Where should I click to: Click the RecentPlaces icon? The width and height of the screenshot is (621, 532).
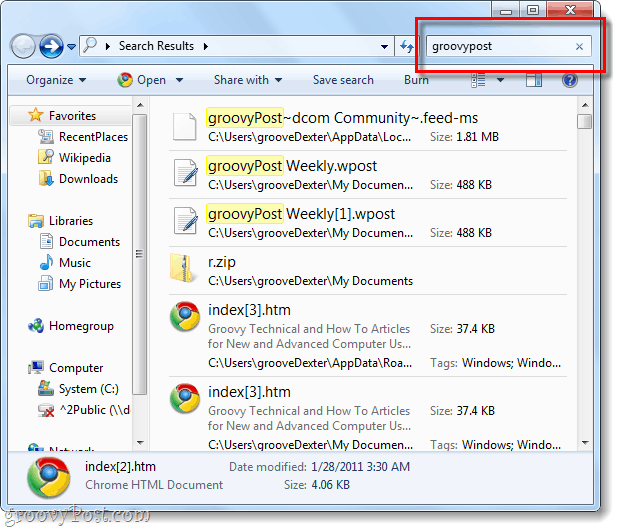(46, 137)
